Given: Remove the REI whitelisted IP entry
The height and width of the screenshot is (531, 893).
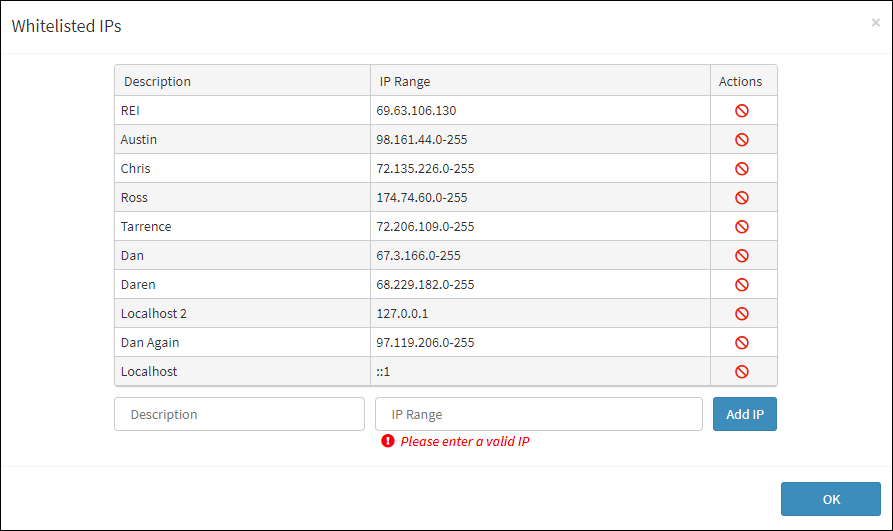Looking at the screenshot, I should 742,111.
